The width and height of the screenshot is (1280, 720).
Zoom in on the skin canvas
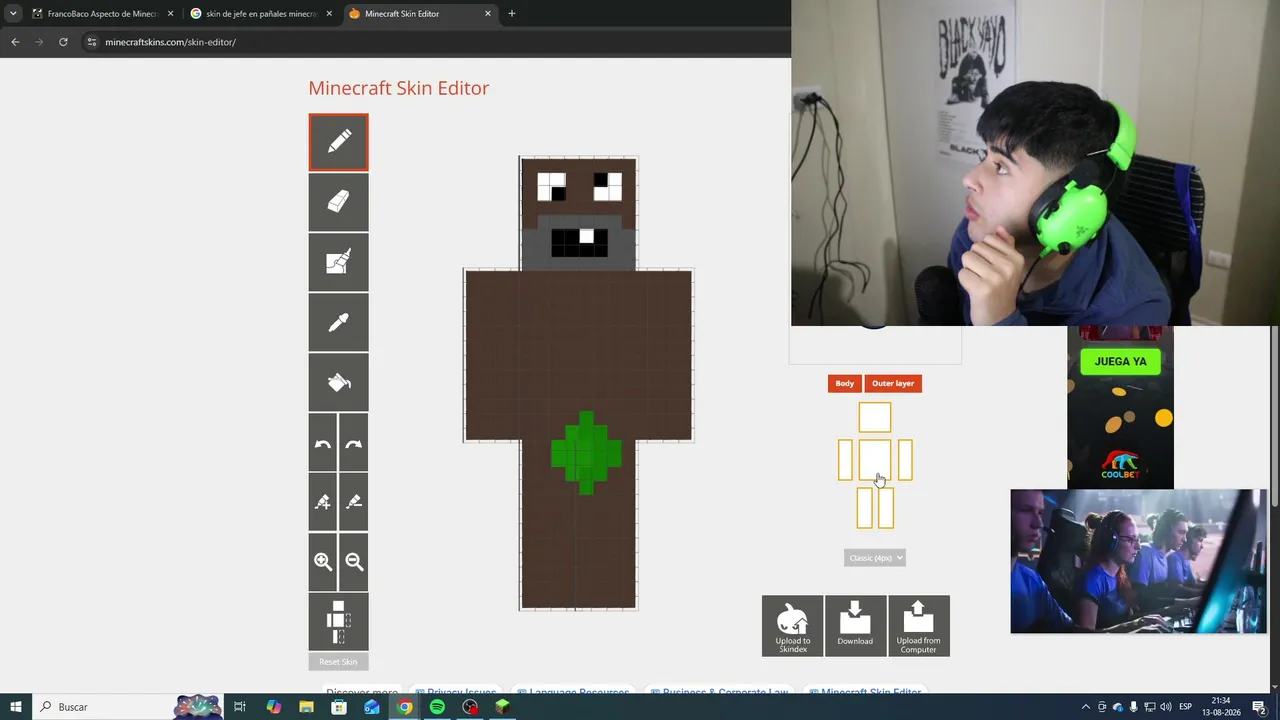click(323, 562)
